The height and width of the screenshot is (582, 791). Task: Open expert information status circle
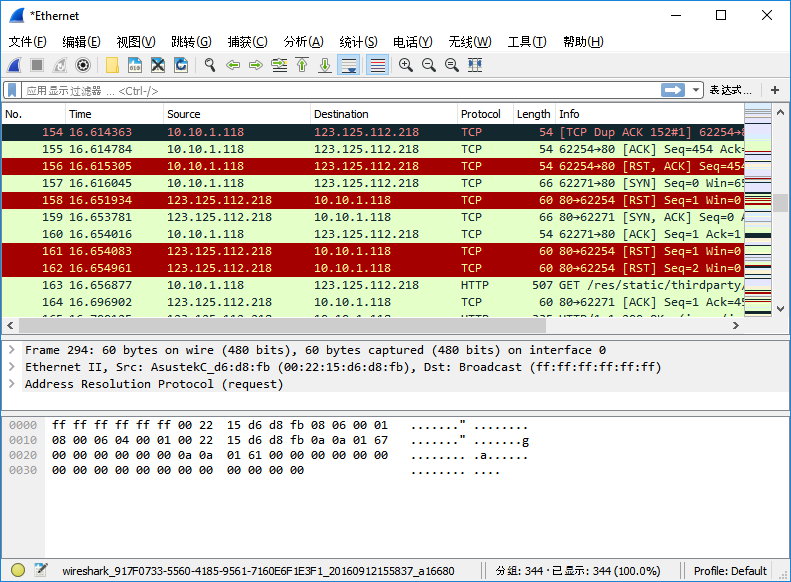click(18, 570)
